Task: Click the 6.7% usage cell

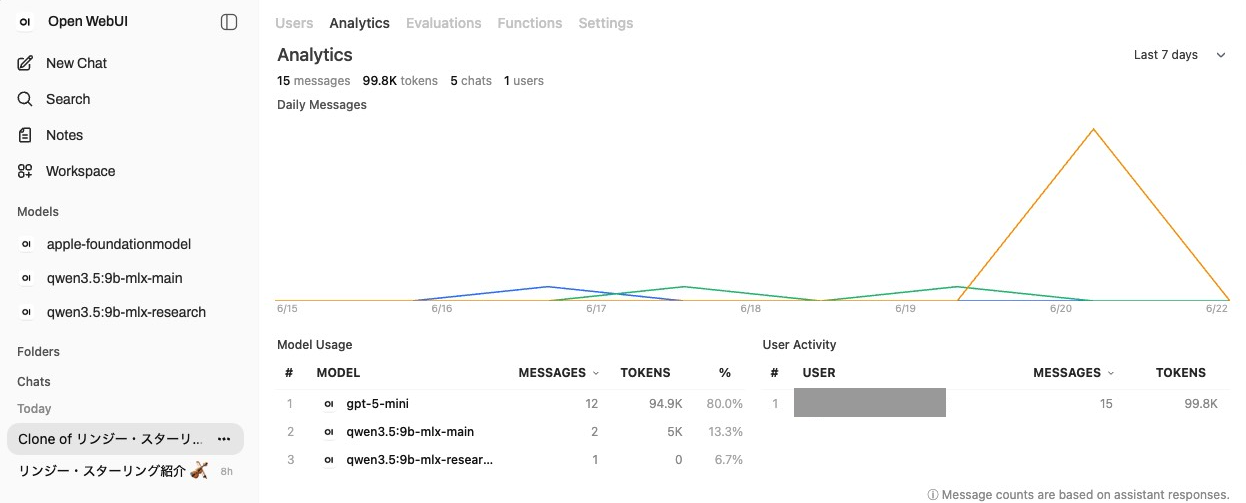Action: tap(728, 460)
